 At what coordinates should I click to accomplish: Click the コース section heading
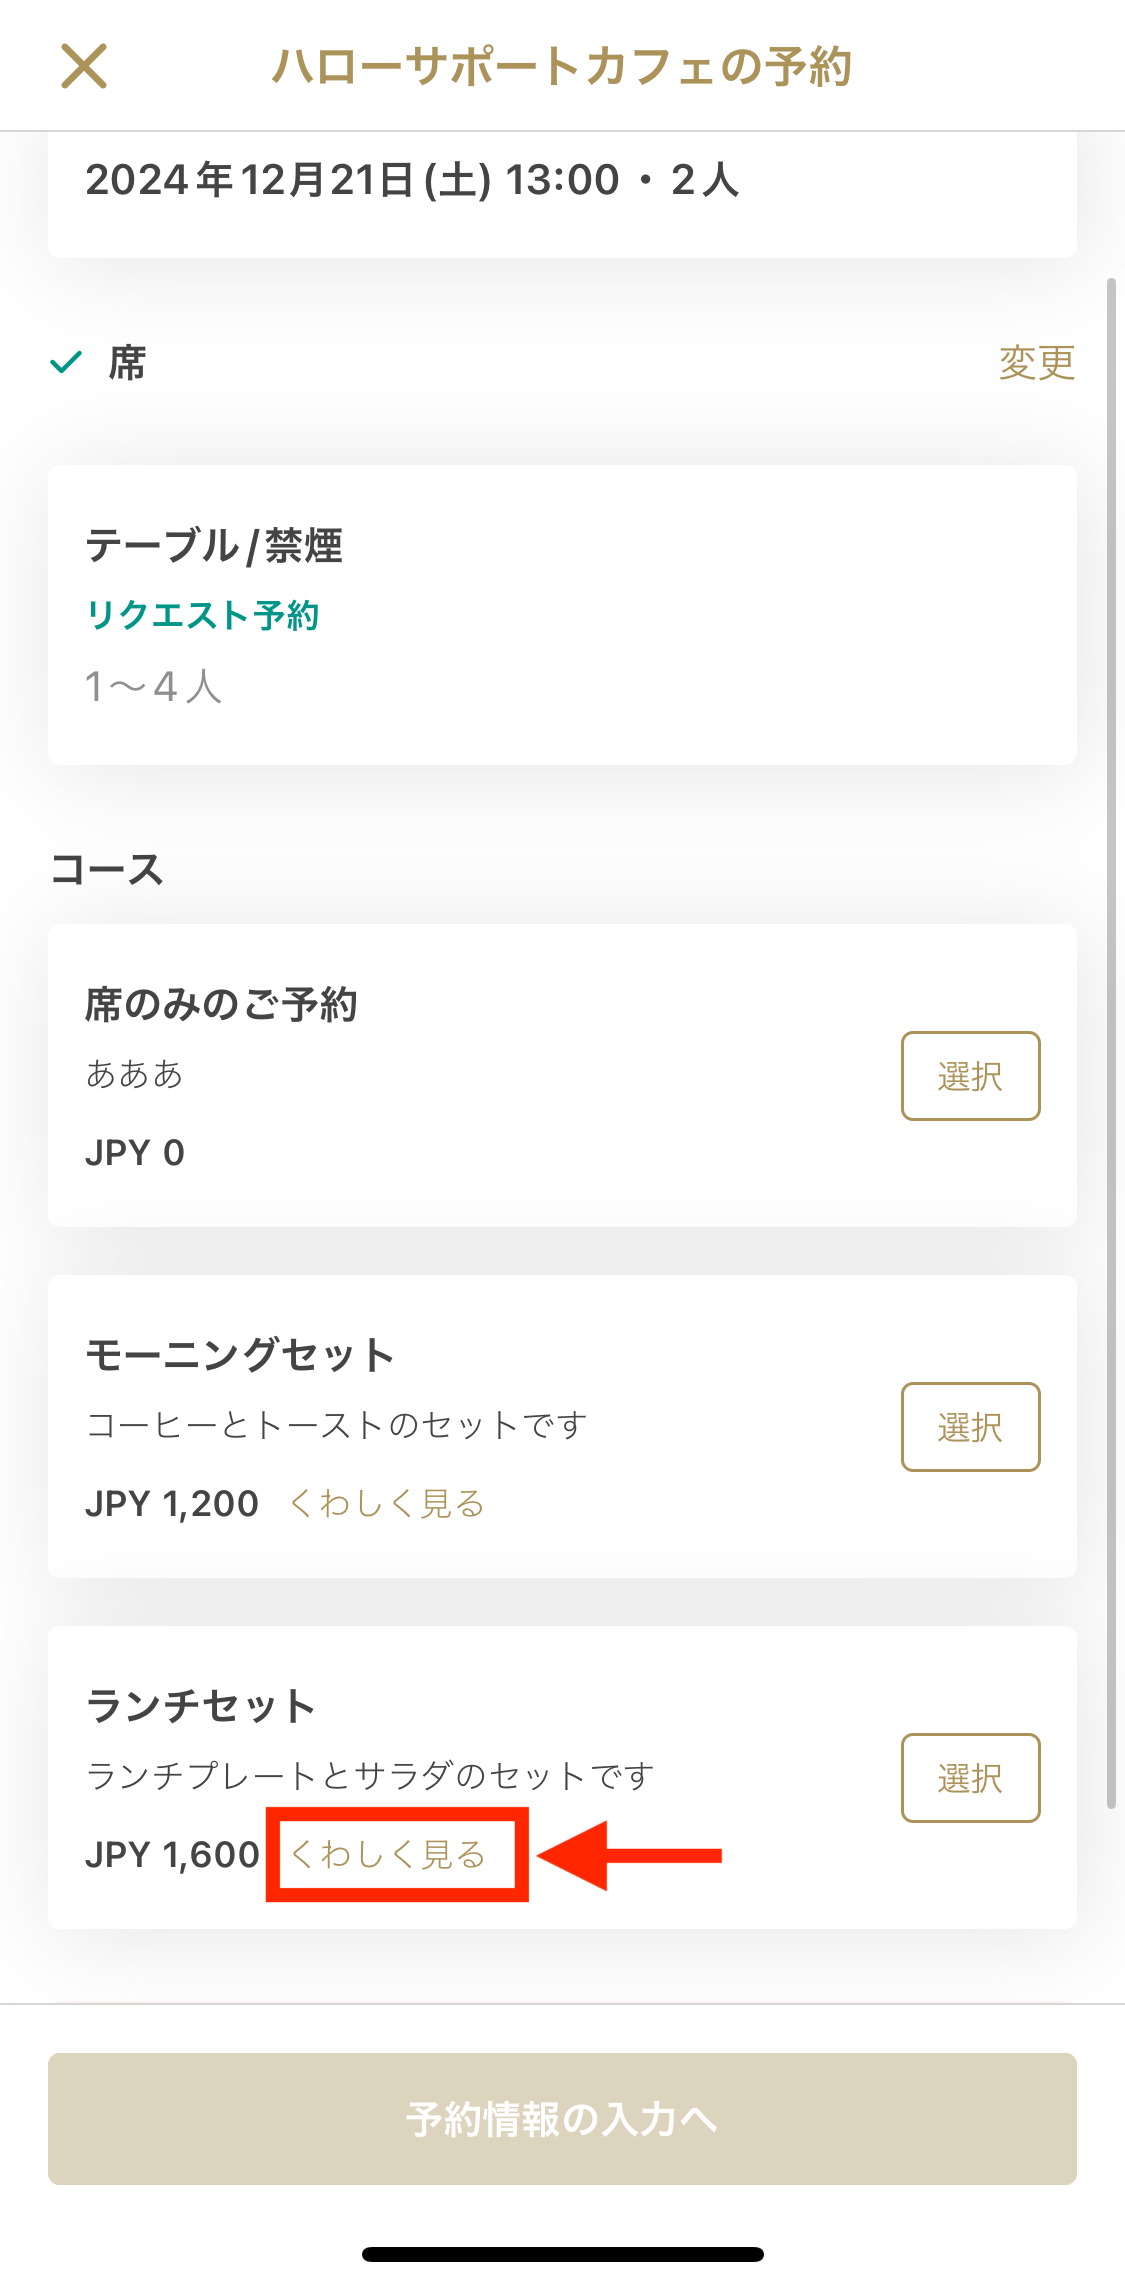coord(107,869)
